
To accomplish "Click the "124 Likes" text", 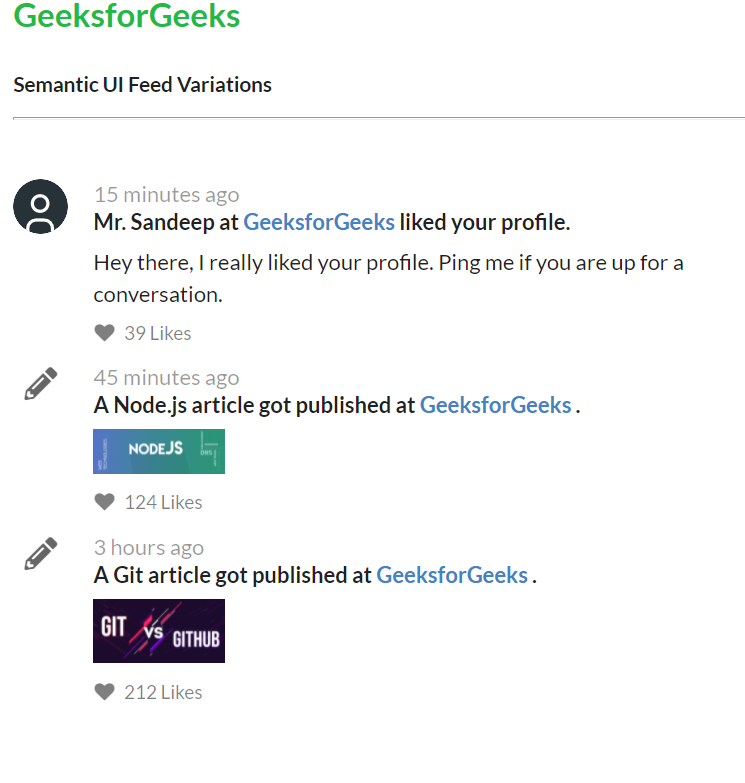I will (163, 502).
